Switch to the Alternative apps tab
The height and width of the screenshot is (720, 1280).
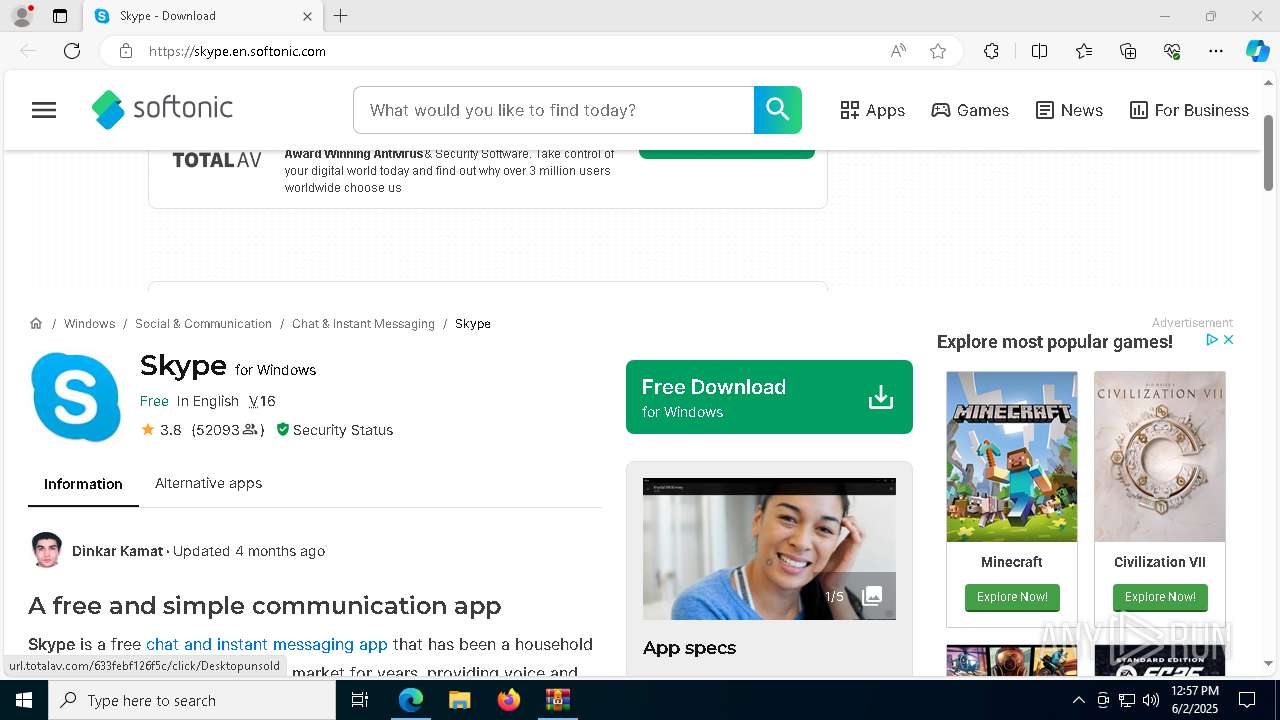point(208,483)
